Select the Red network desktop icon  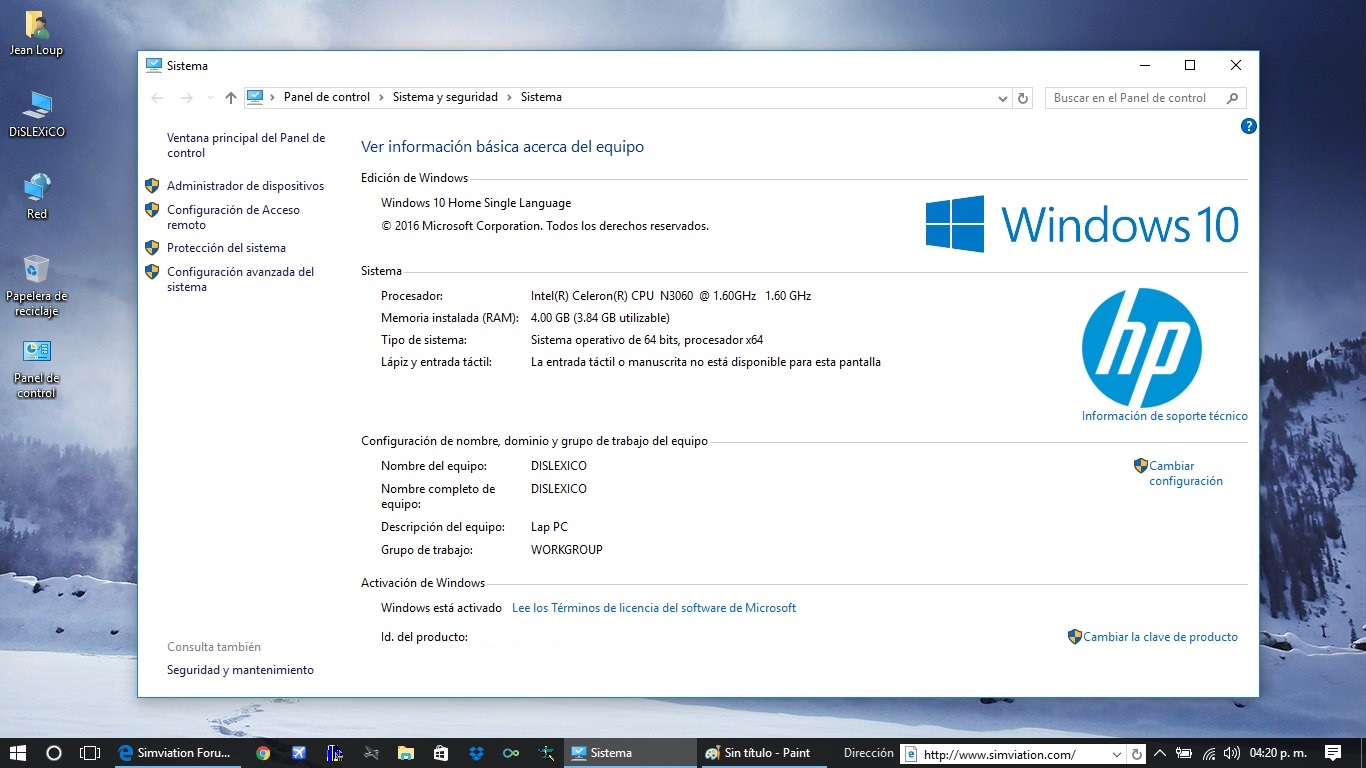tap(37, 196)
